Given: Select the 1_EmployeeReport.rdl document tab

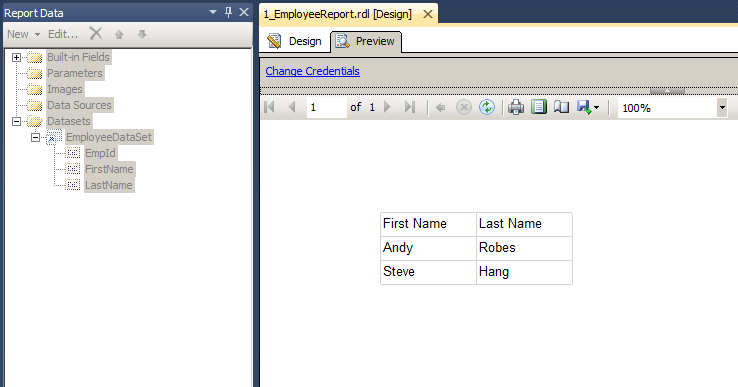Looking at the screenshot, I should coord(338,14).
